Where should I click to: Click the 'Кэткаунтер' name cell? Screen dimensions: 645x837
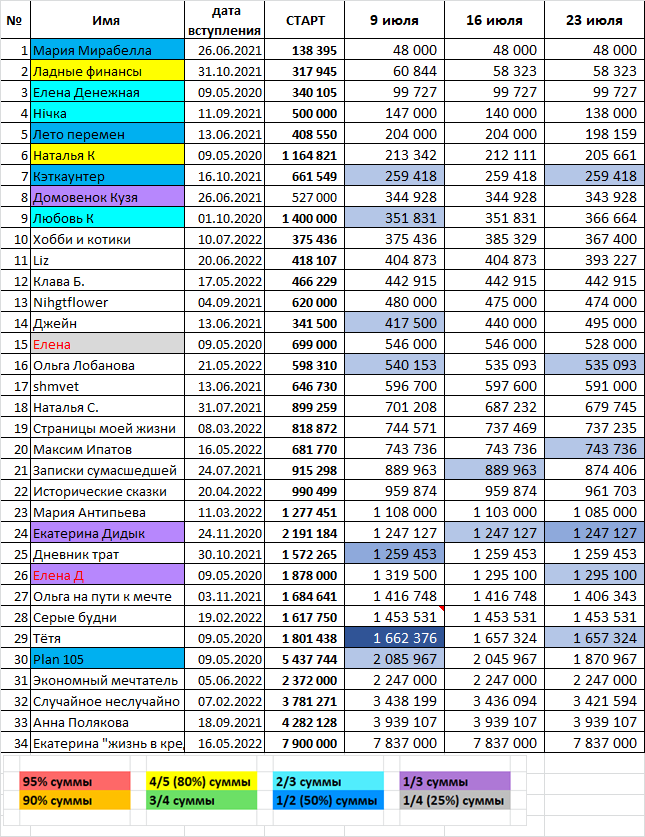[107, 176]
